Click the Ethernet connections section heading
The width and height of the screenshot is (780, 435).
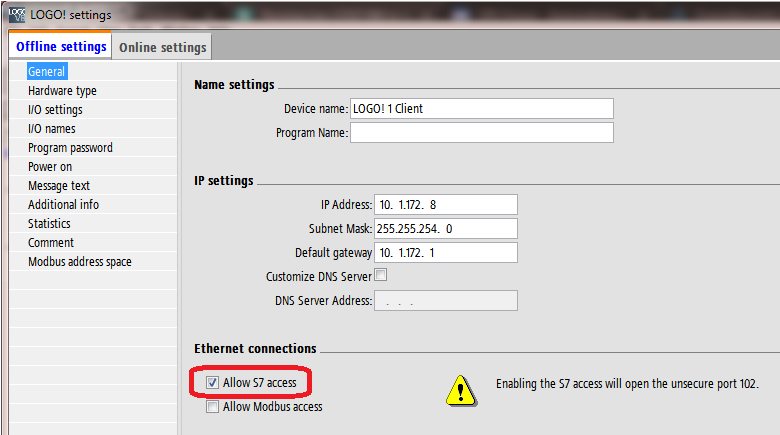[255, 348]
